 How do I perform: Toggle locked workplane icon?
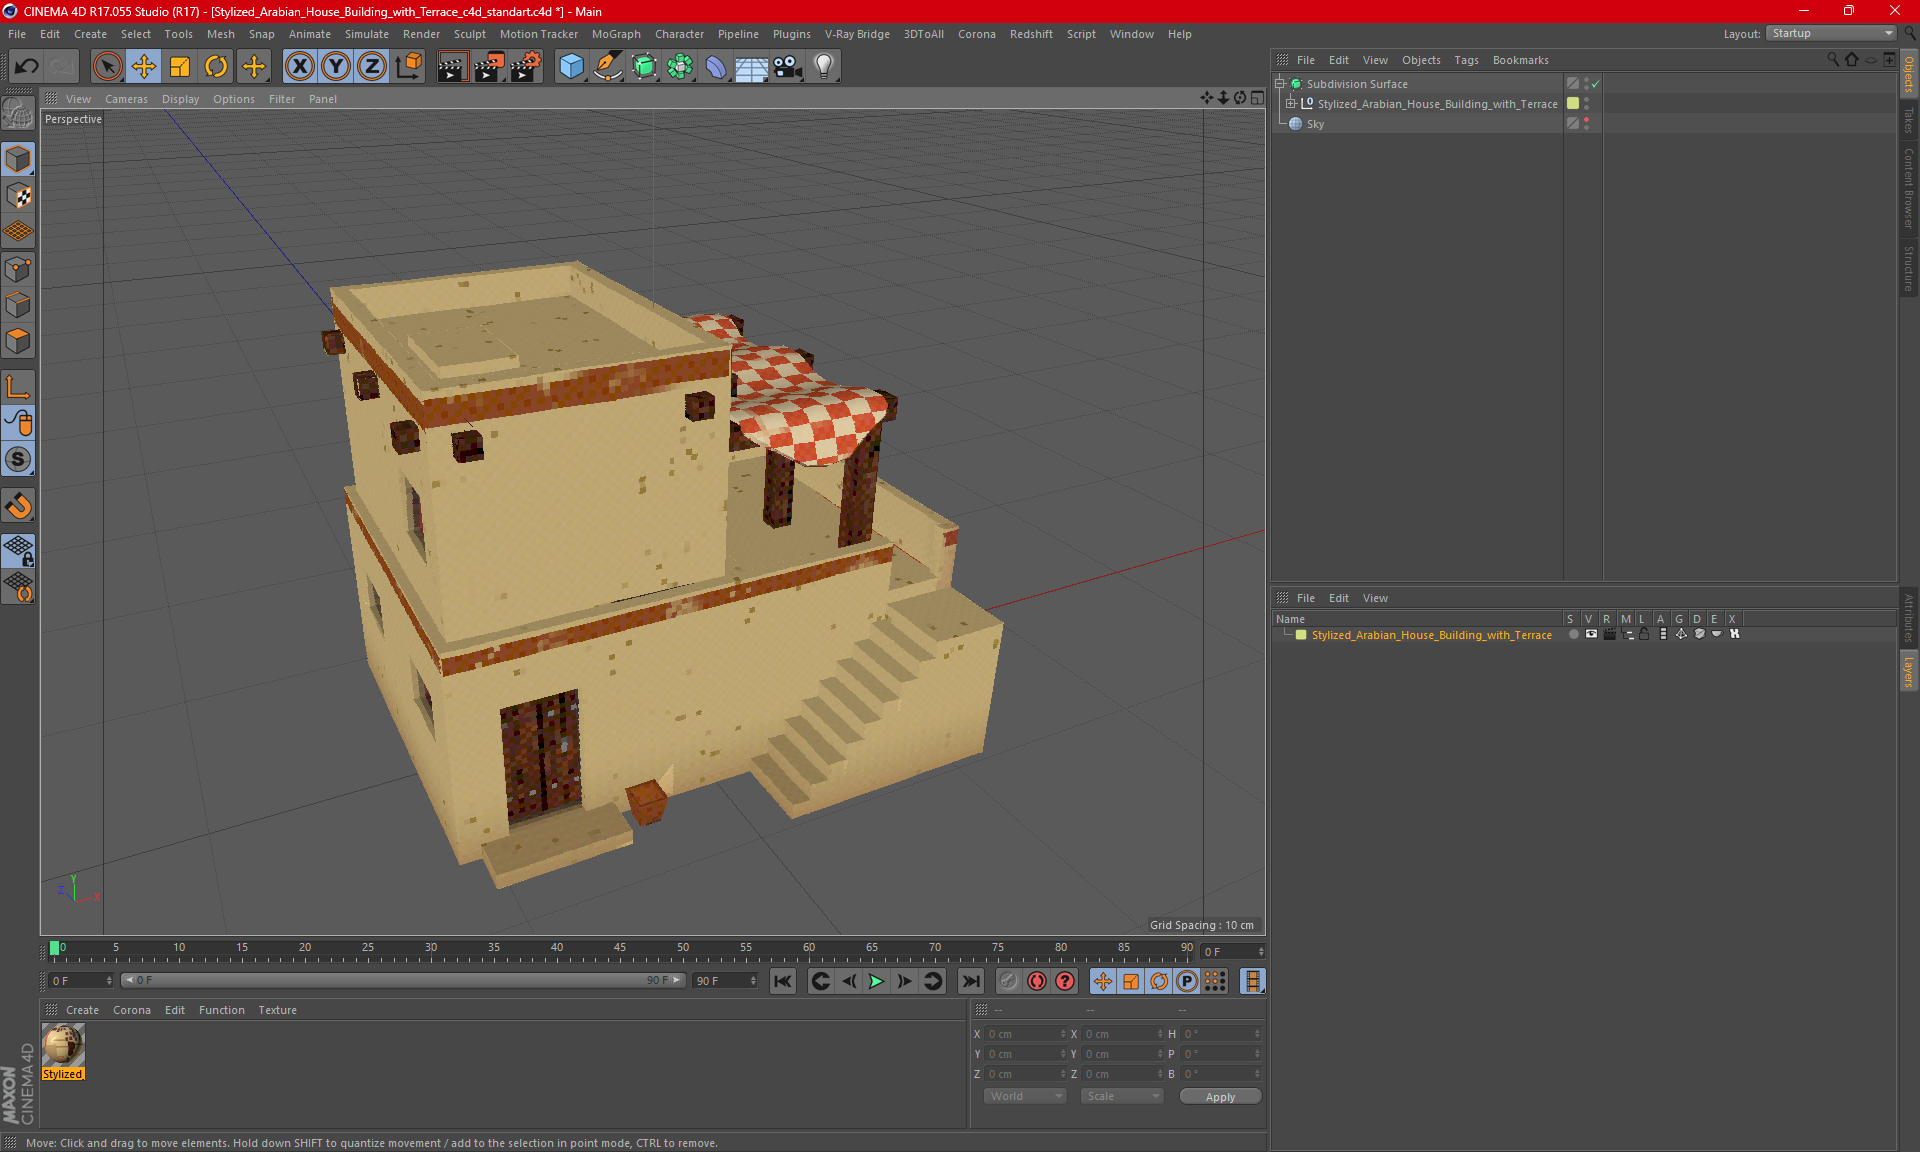pos(18,550)
